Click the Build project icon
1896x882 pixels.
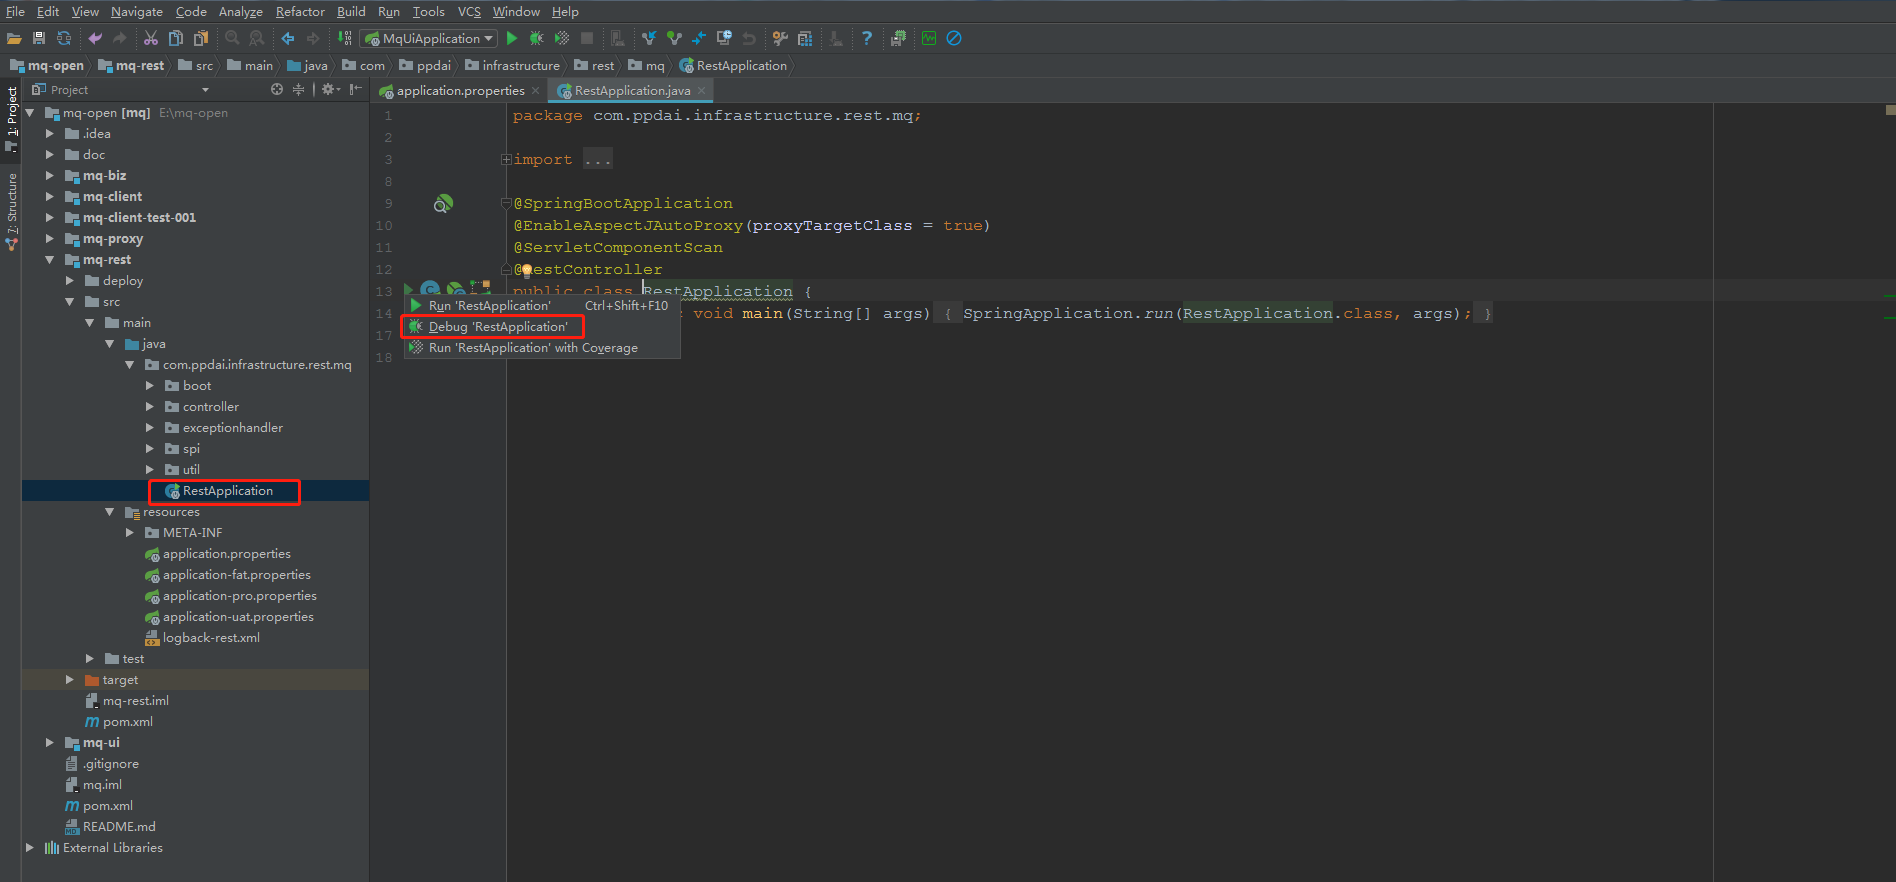click(x=345, y=38)
